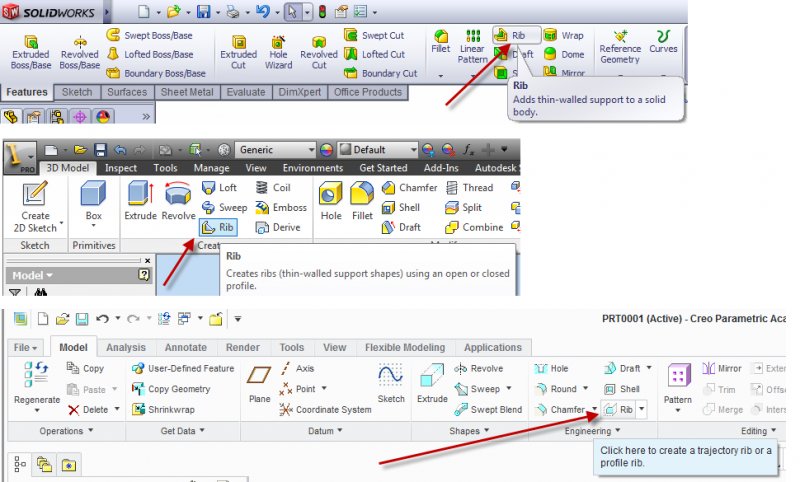Open the Hole Wizard tool
Image resolution: width=800 pixels, height=482 pixels.
click(278, 52)
